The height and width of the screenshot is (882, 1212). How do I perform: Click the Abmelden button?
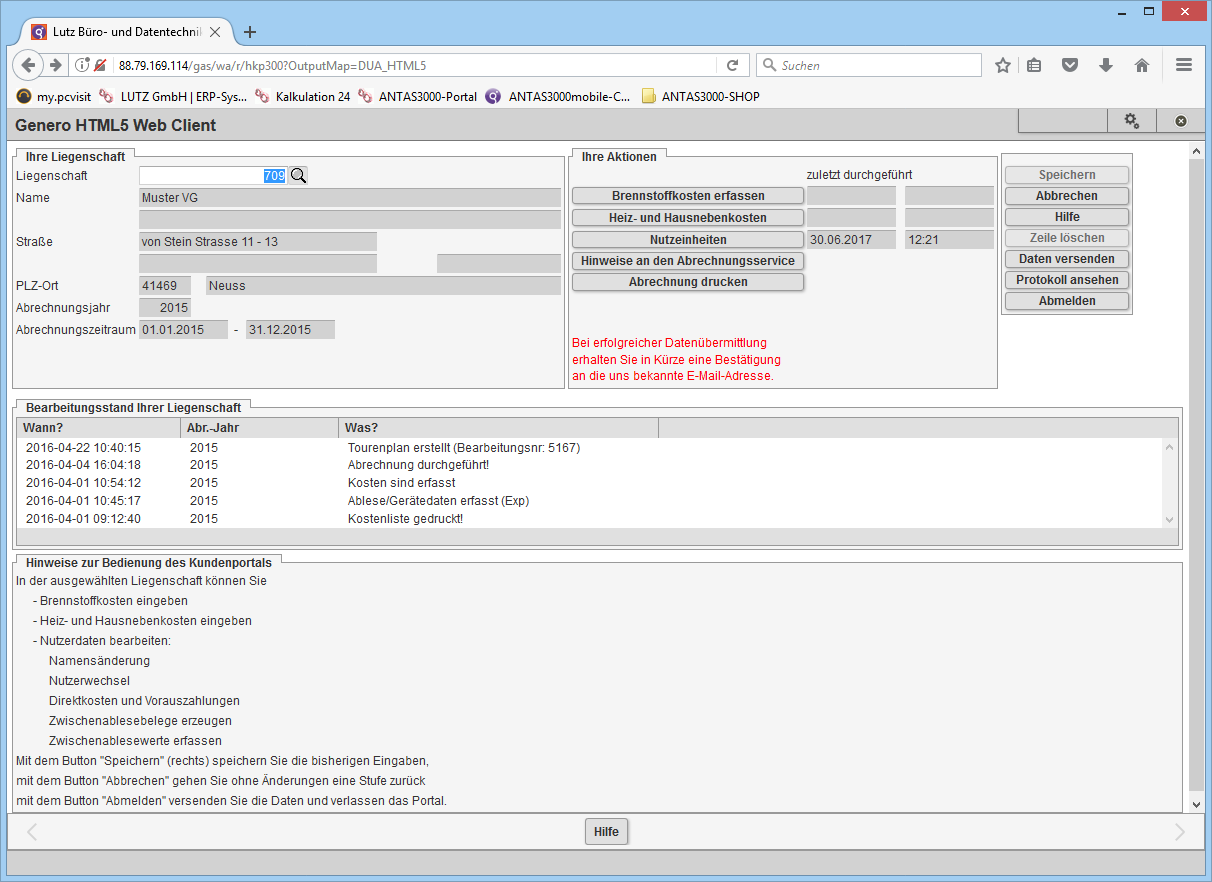tap(1066, 301)
